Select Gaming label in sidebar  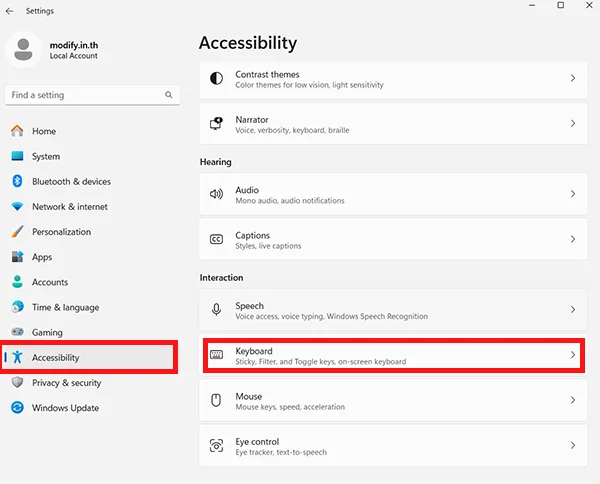[47, 333]
